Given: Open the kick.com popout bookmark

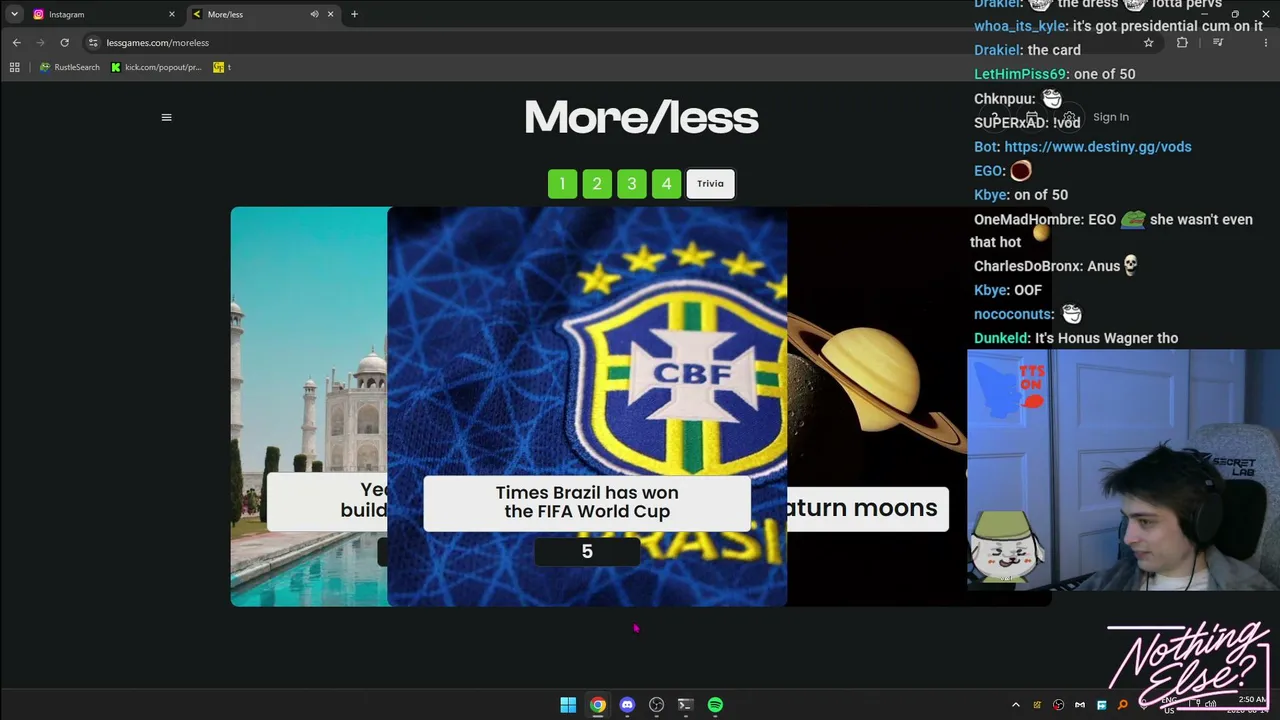Looking at the screenshot, I should [157, 67].
